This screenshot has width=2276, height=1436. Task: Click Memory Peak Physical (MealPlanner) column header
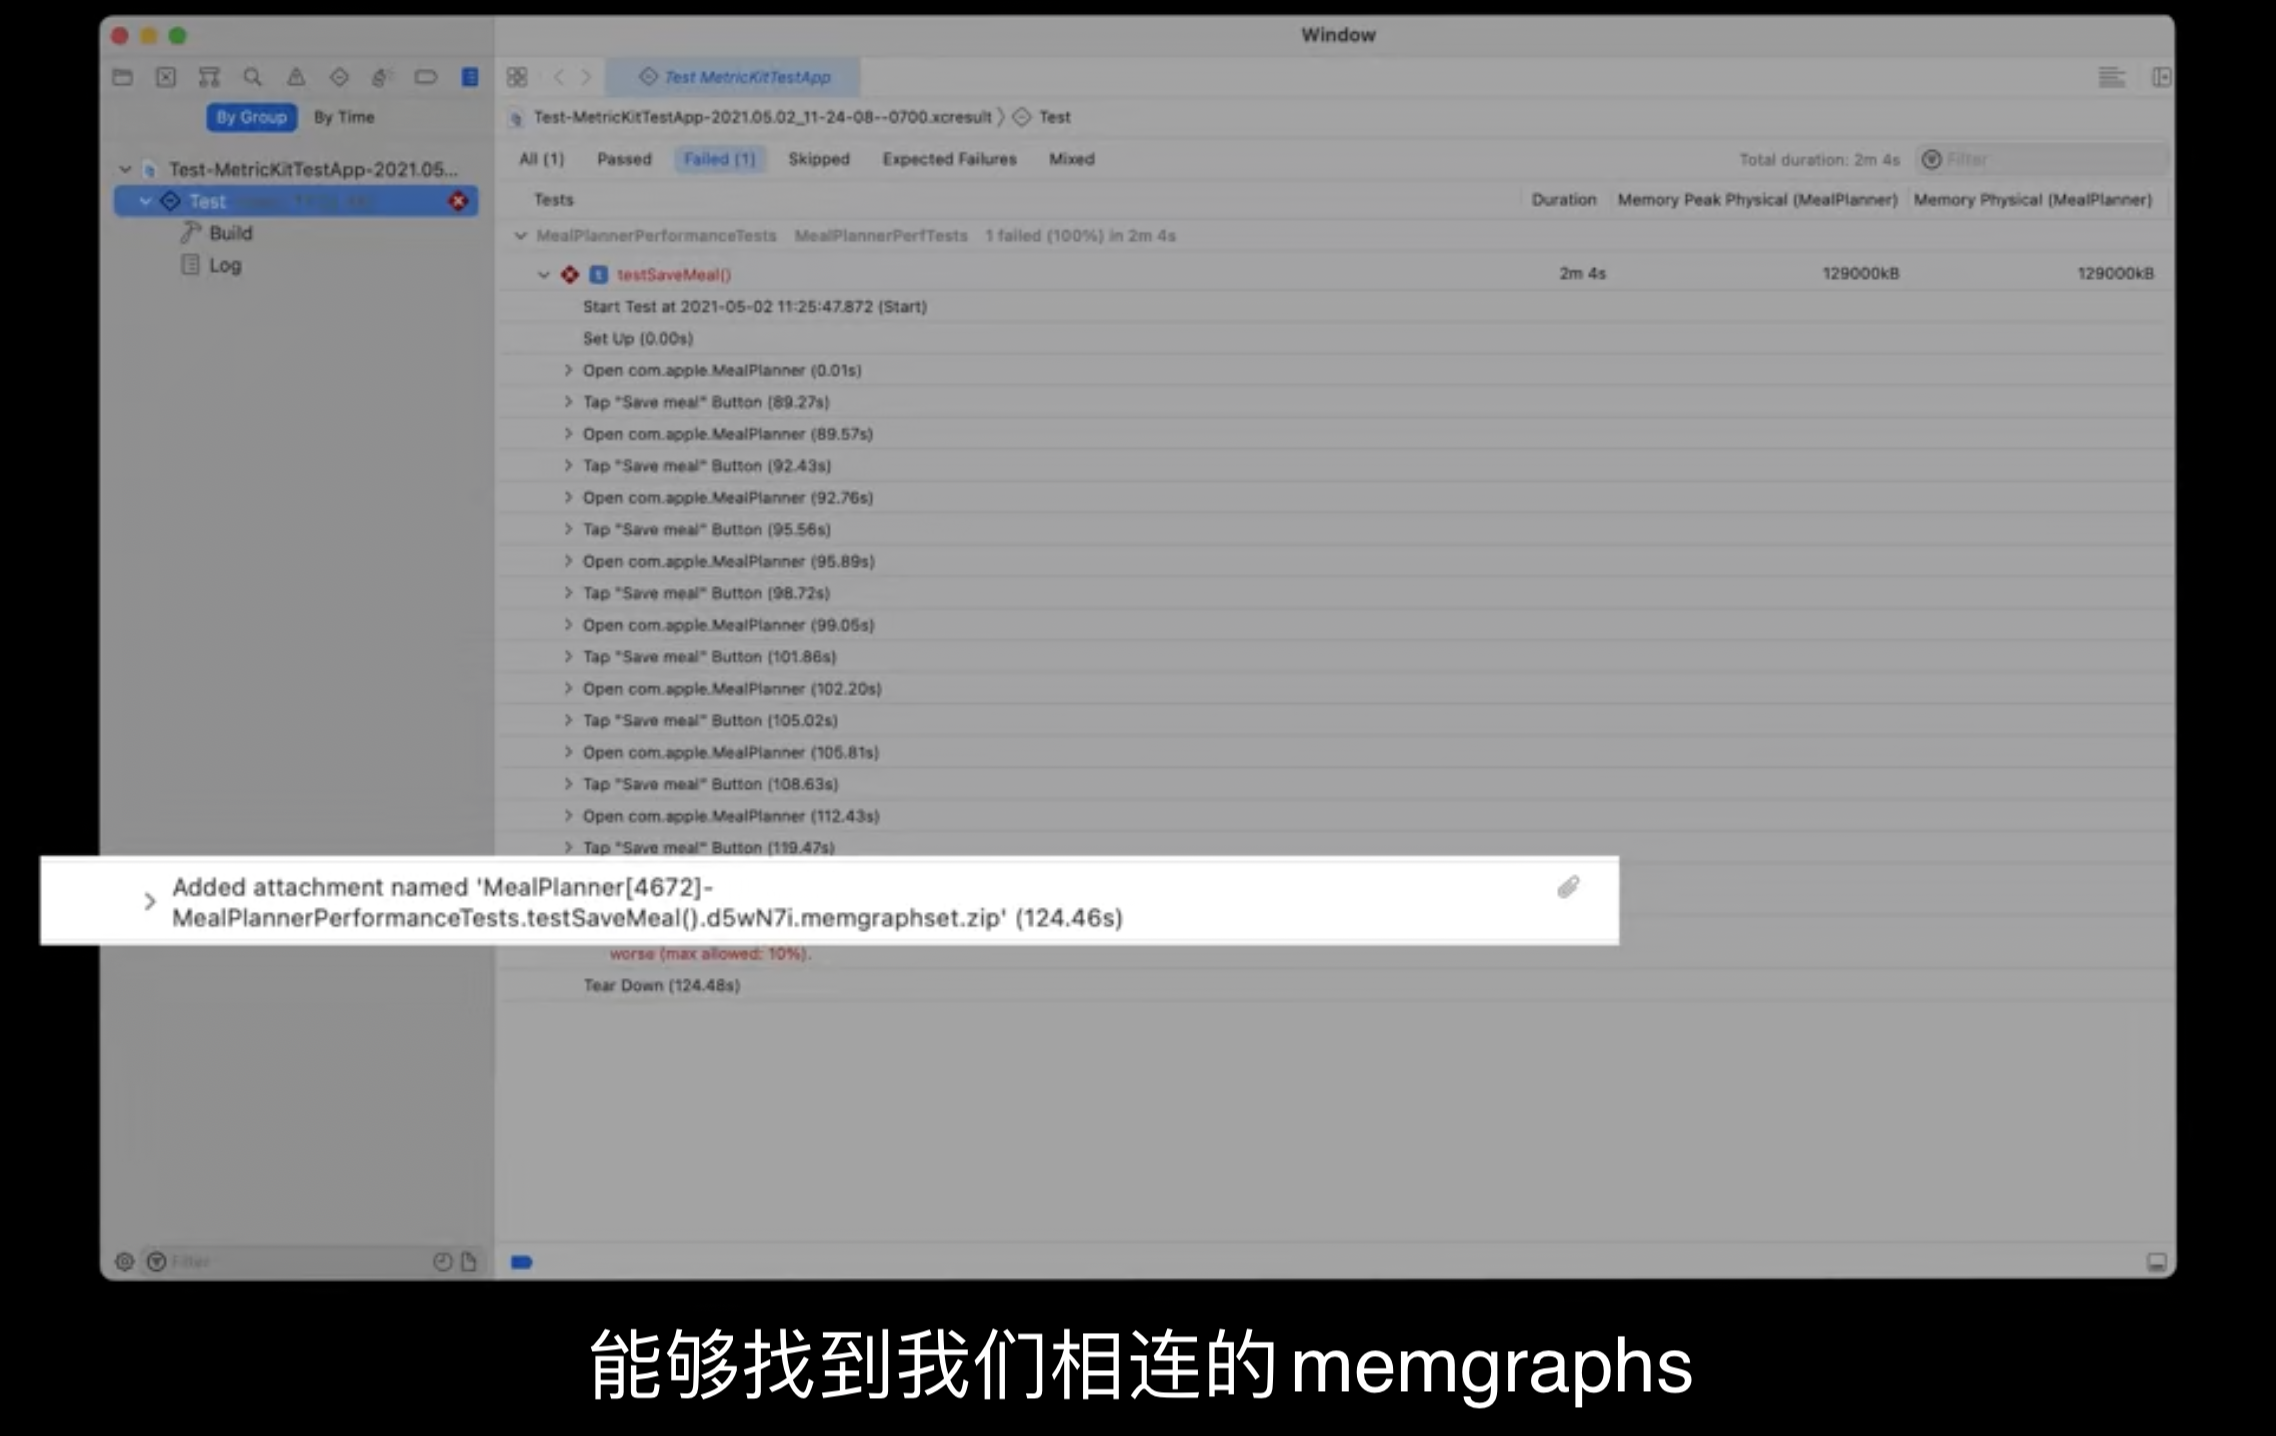[x=1757, y=200]
